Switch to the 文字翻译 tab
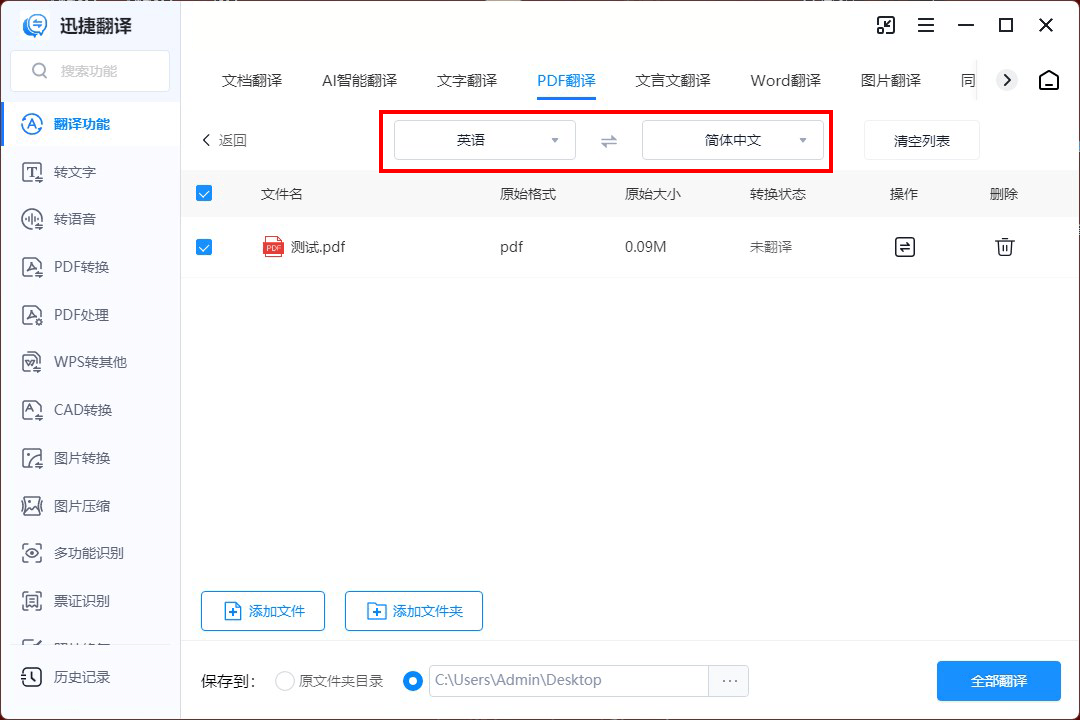This screenshot has height=720, width=1080. (467, 81)
